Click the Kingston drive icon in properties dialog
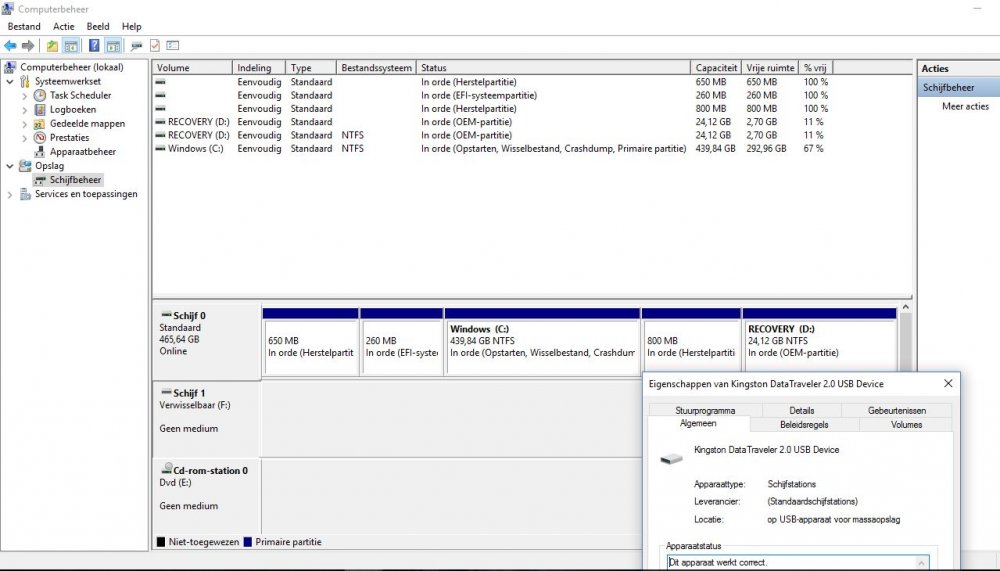This screenshot has width=1000, height=571. pyautogui.click(x=671, y=458)
